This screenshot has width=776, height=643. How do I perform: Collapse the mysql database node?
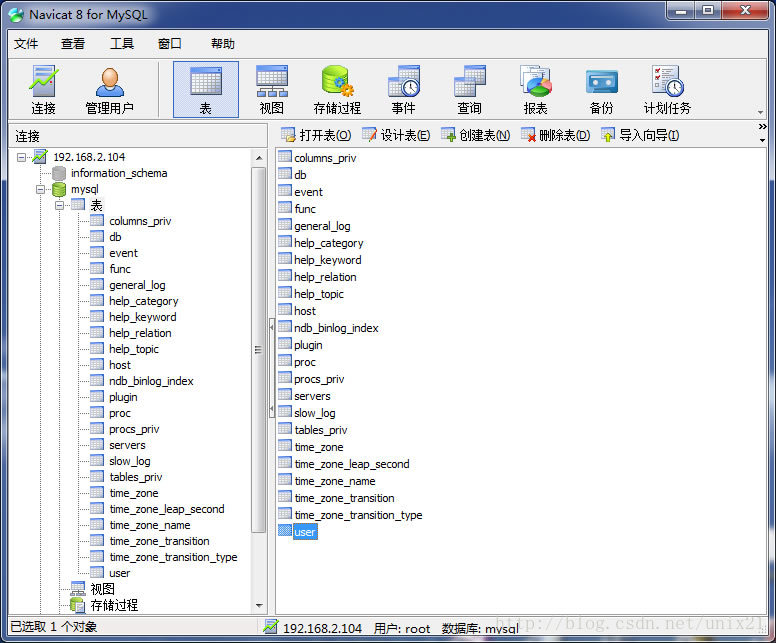(x=41, y=190)
